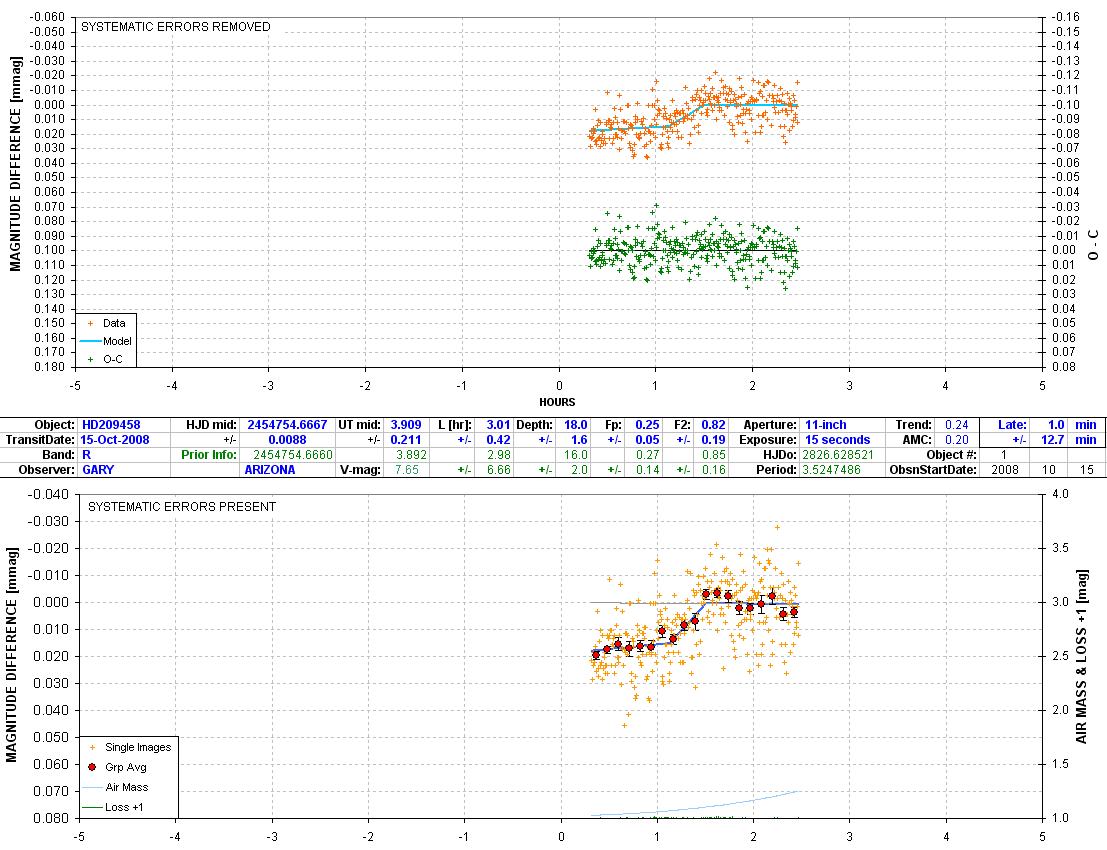Click the blue Model legend line
Viewport: 1107px width, 850px height.
[x=92, y=341]
